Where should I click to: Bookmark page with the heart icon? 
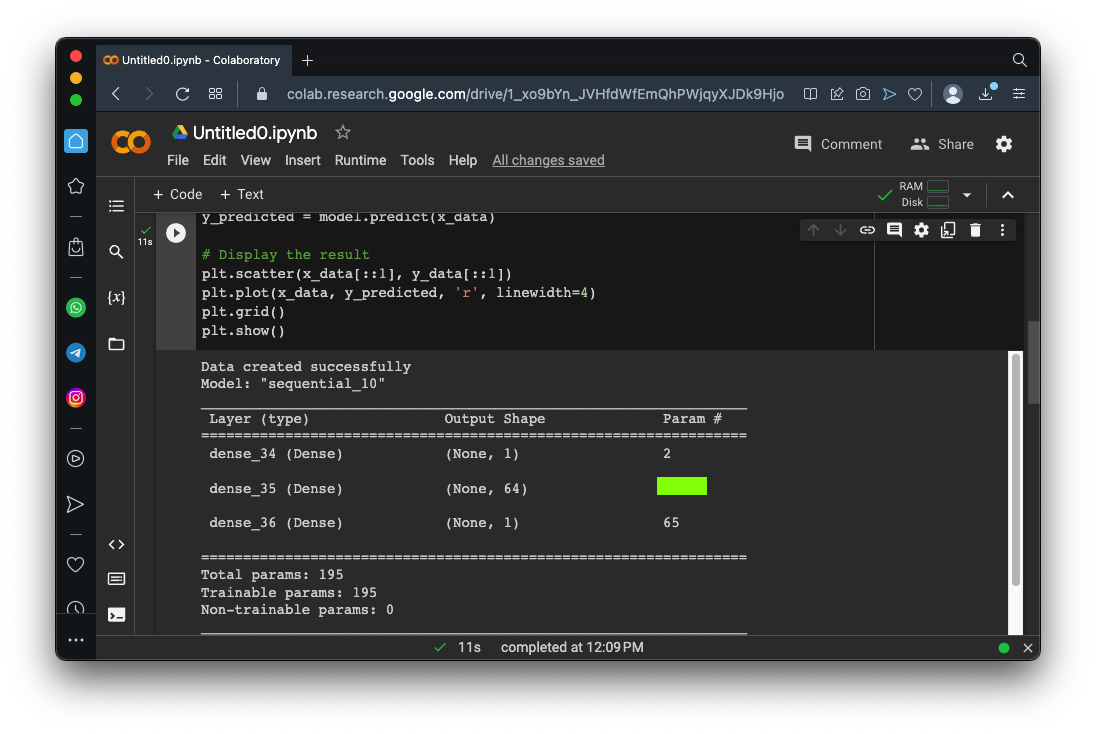914,94
